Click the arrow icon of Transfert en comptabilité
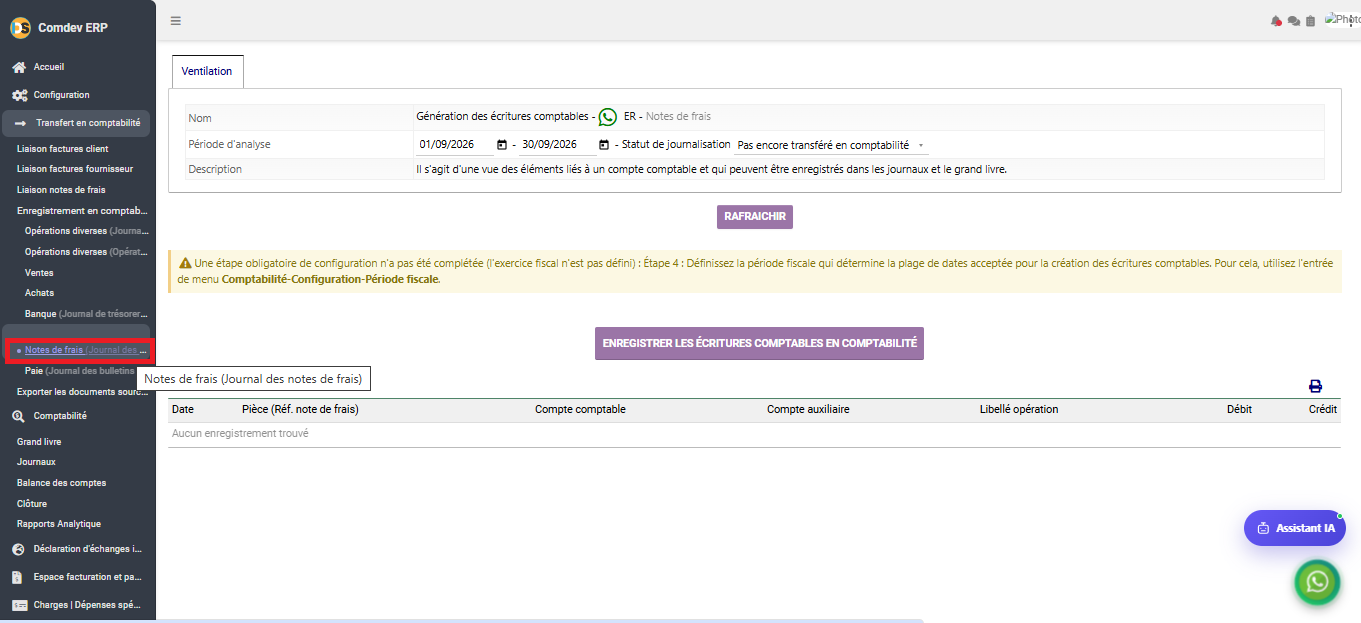Viewport: 1361px width, 623px height. (x=19, y=123)
